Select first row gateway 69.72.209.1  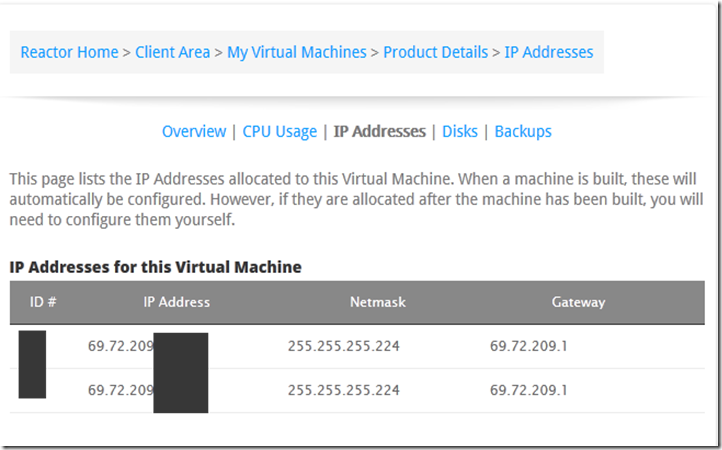click(529, 346)
